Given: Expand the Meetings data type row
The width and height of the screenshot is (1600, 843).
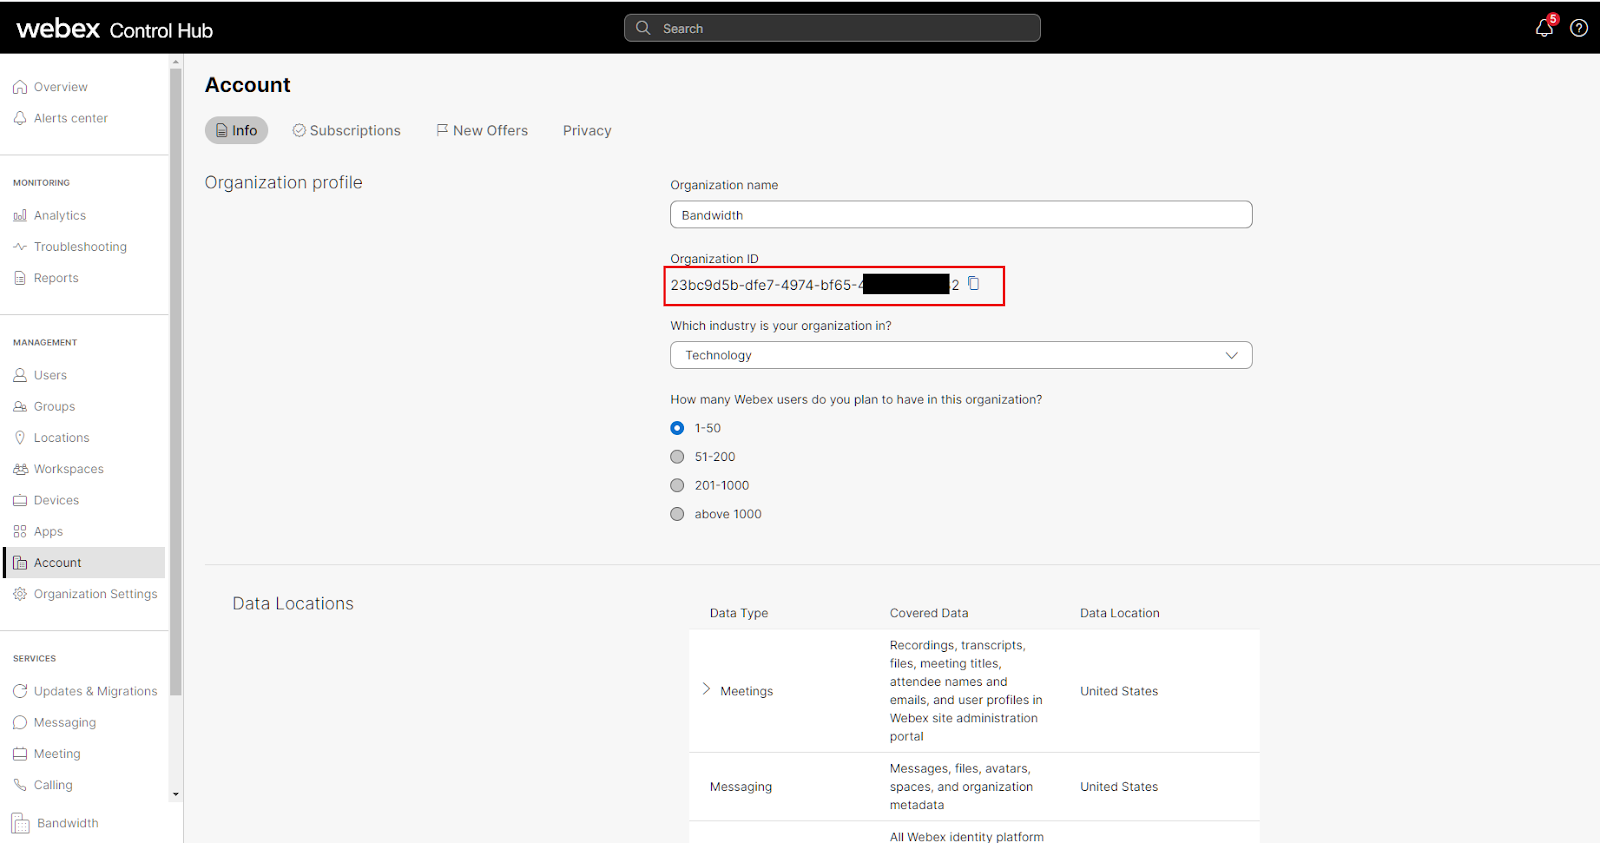Looking at the screenshot, I should coord(706,690).
